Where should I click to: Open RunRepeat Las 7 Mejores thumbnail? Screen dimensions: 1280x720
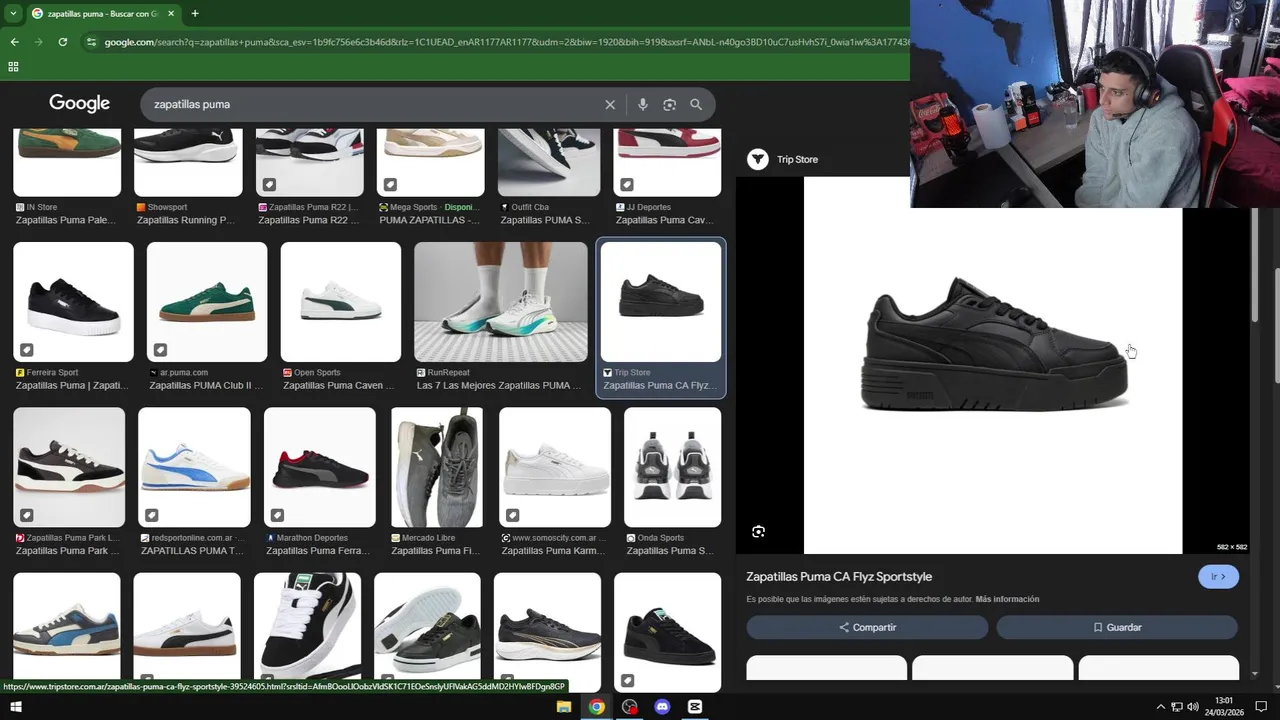pyautogui.click(x=501, y=302)
